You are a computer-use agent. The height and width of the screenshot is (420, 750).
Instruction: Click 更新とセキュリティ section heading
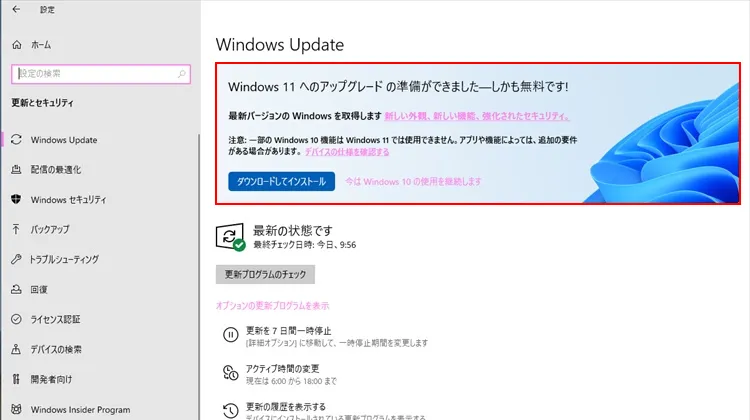pos(43,103)
